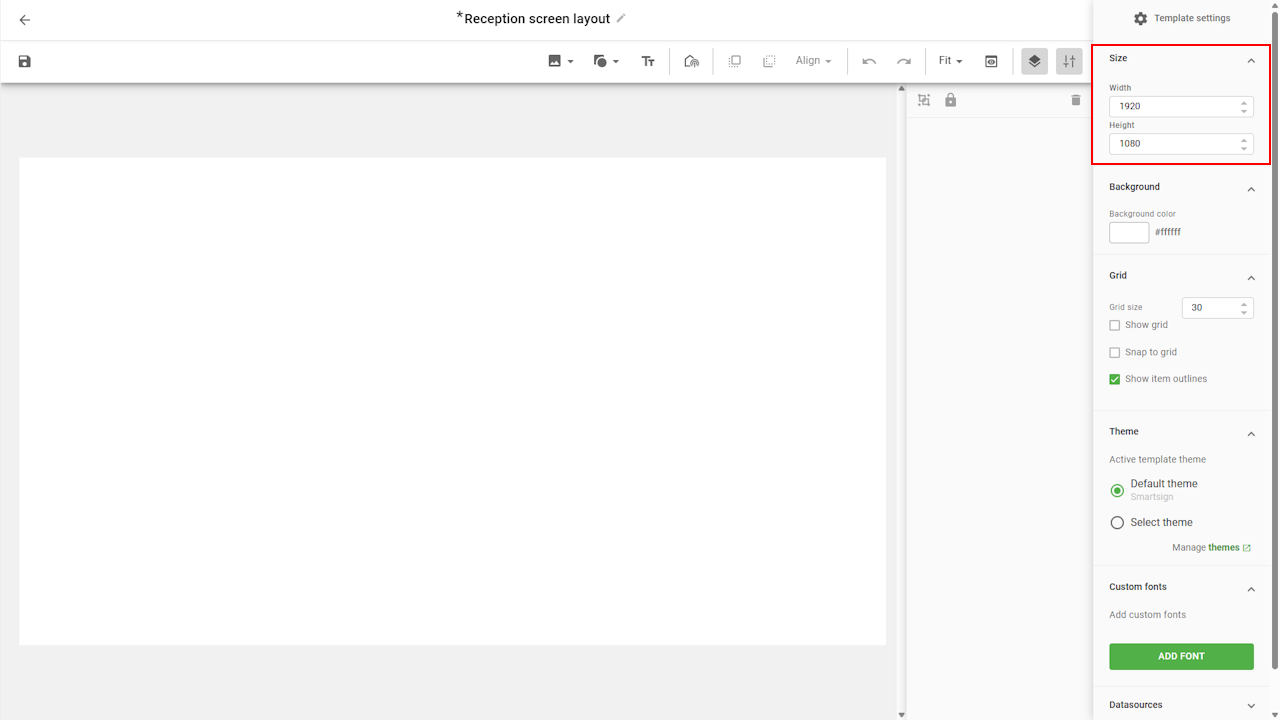The image size is (1280, 720).
Task: Click the lock layer icon
Action: click(x=950, y=100)
